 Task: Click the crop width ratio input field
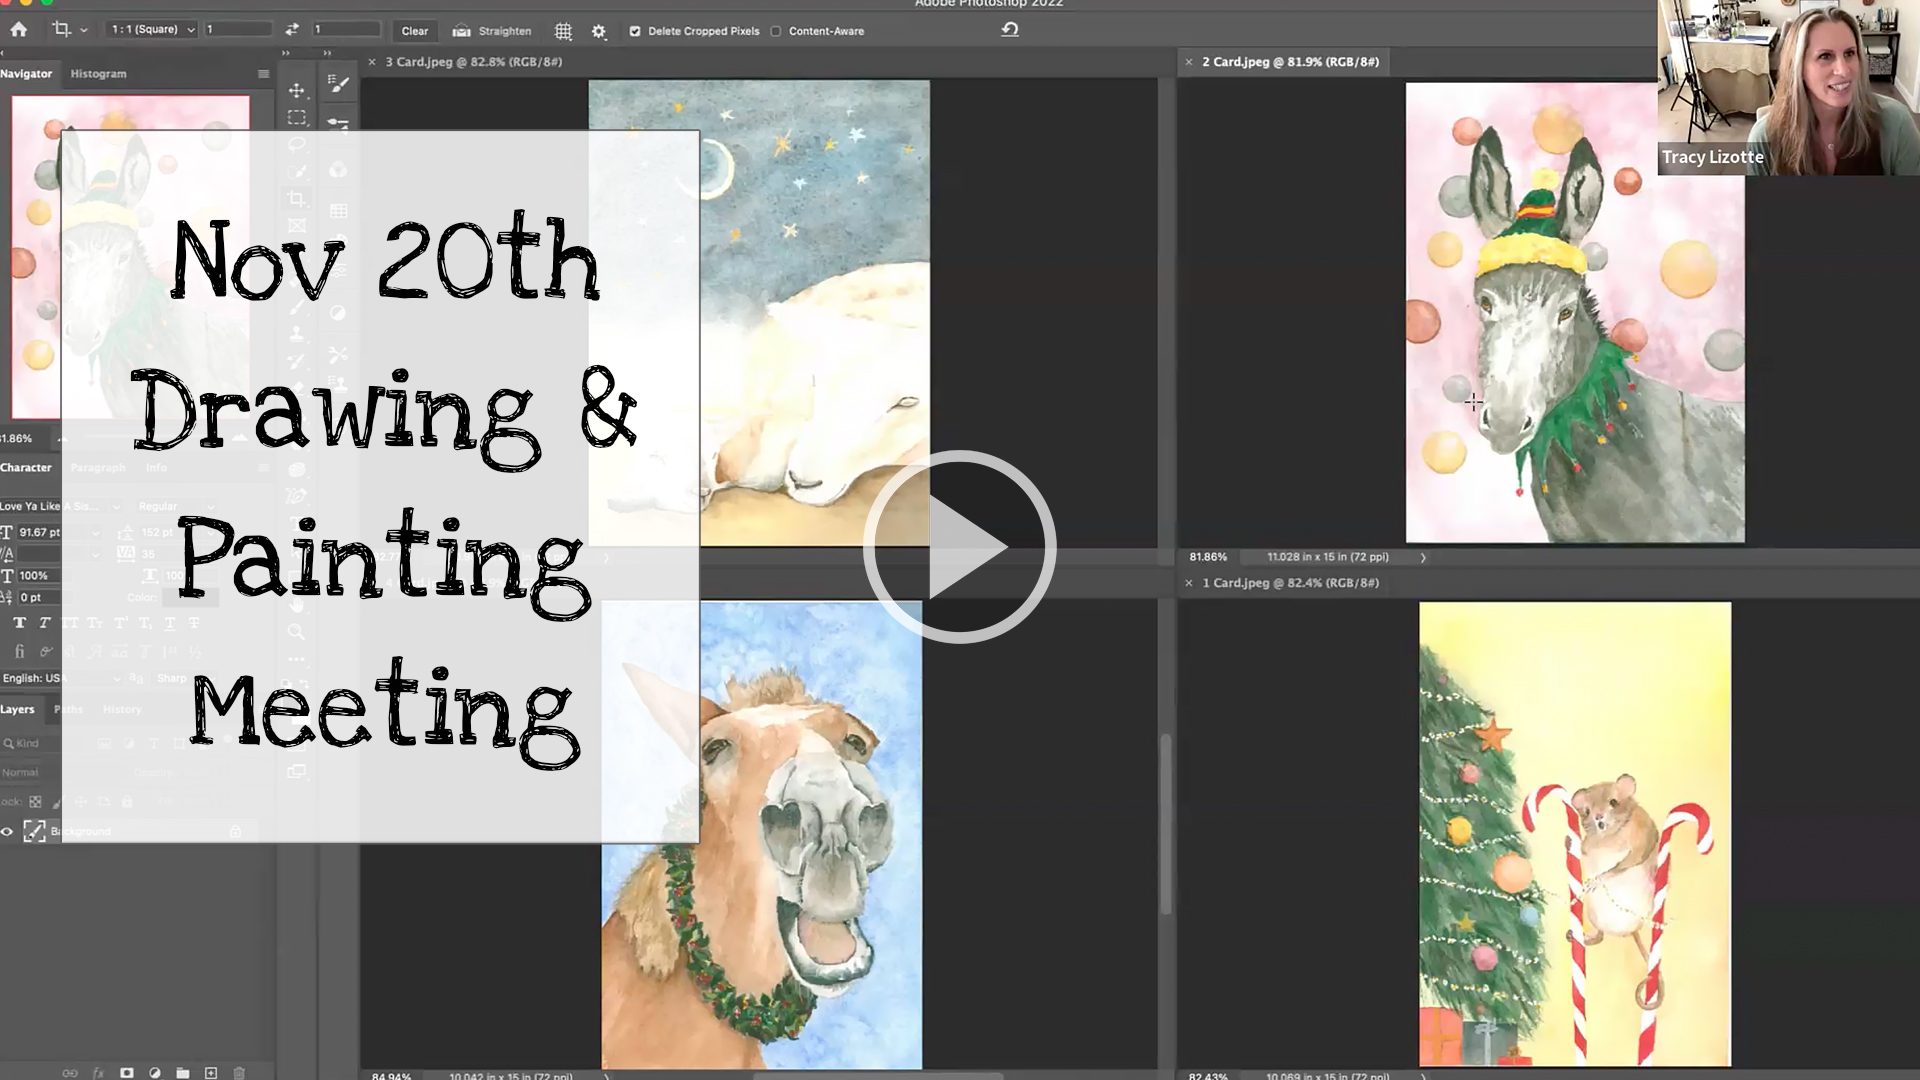pyautogui.click(x=237, y=30)
